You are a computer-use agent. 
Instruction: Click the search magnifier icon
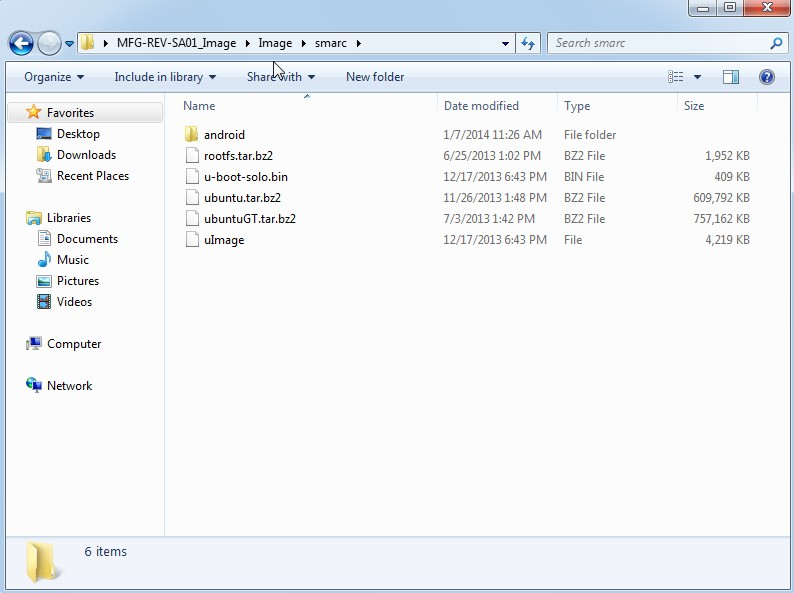point(776,44)
